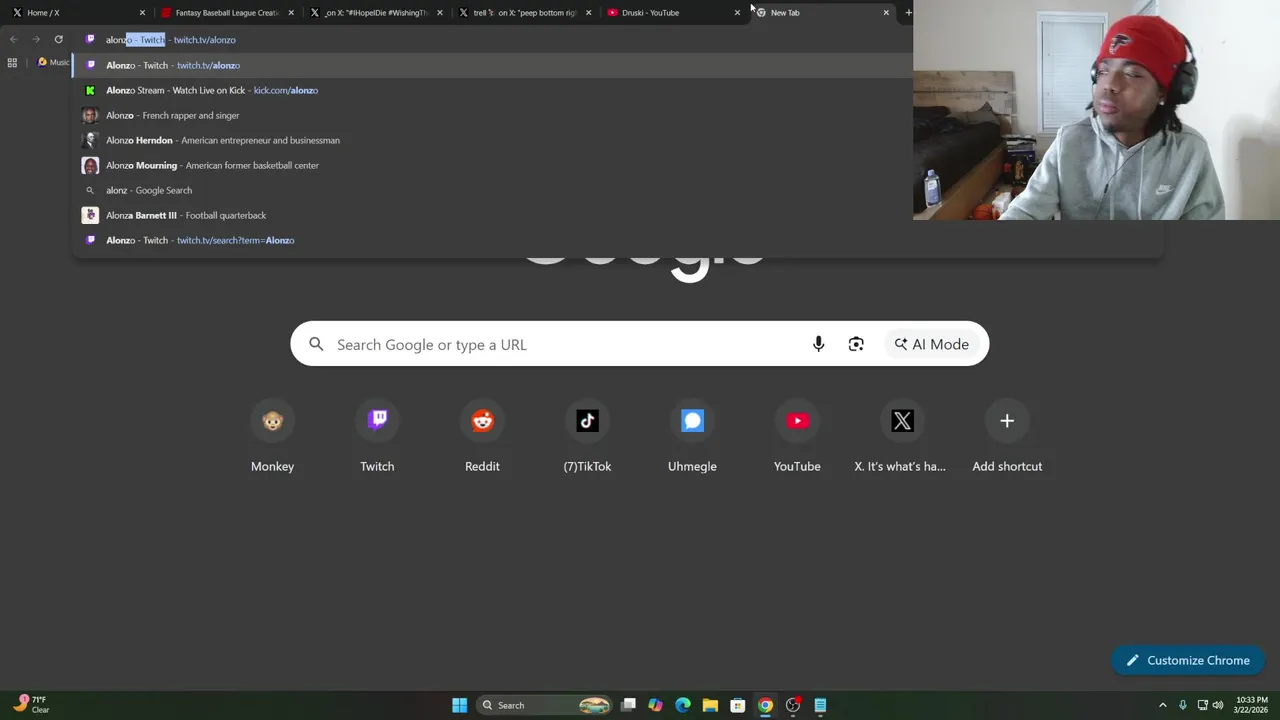Click the Customize Chrome button
The image size is (1280, 720).
click(1188, 660)
